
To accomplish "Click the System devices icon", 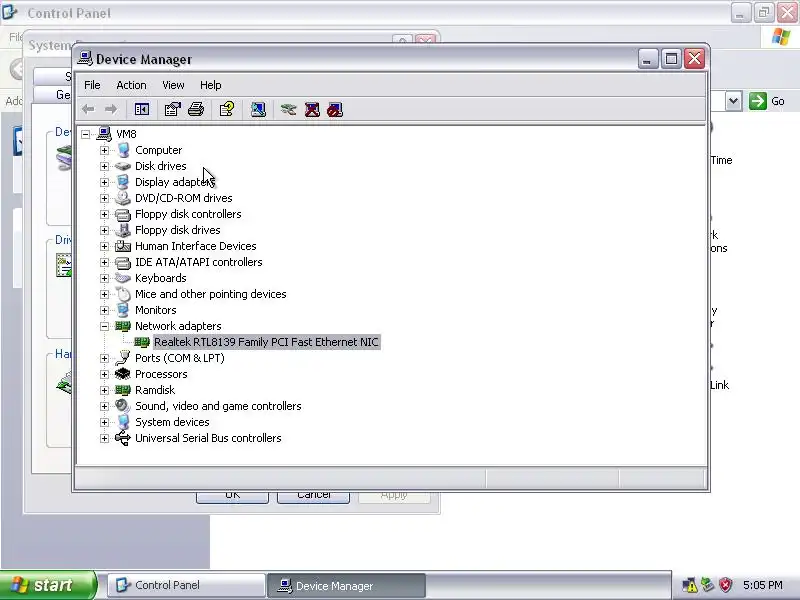I will point(123,422).
